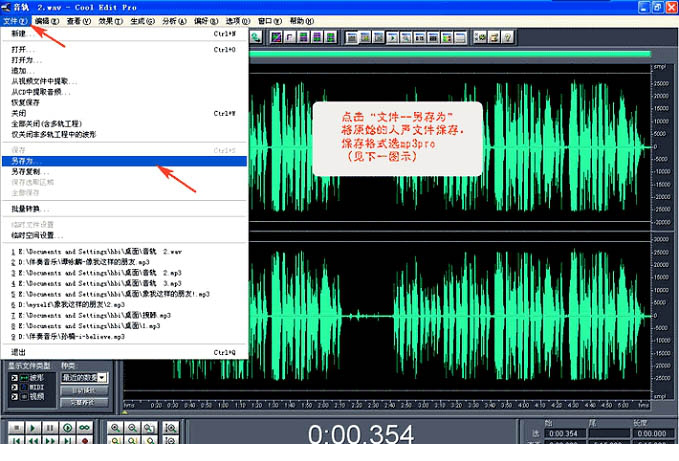The height and width of the screenshot is (461, 679).
Task: Select 从视频文件中提取 menu entry
Action: pyautogui.click(x=124, y=81)
